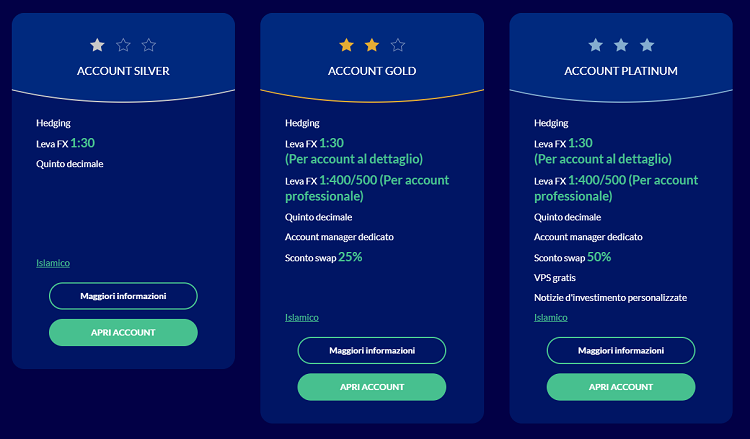Screen dimensions: 750x439
Task: Click the second empty star on Account Silver
Action: 123,45
